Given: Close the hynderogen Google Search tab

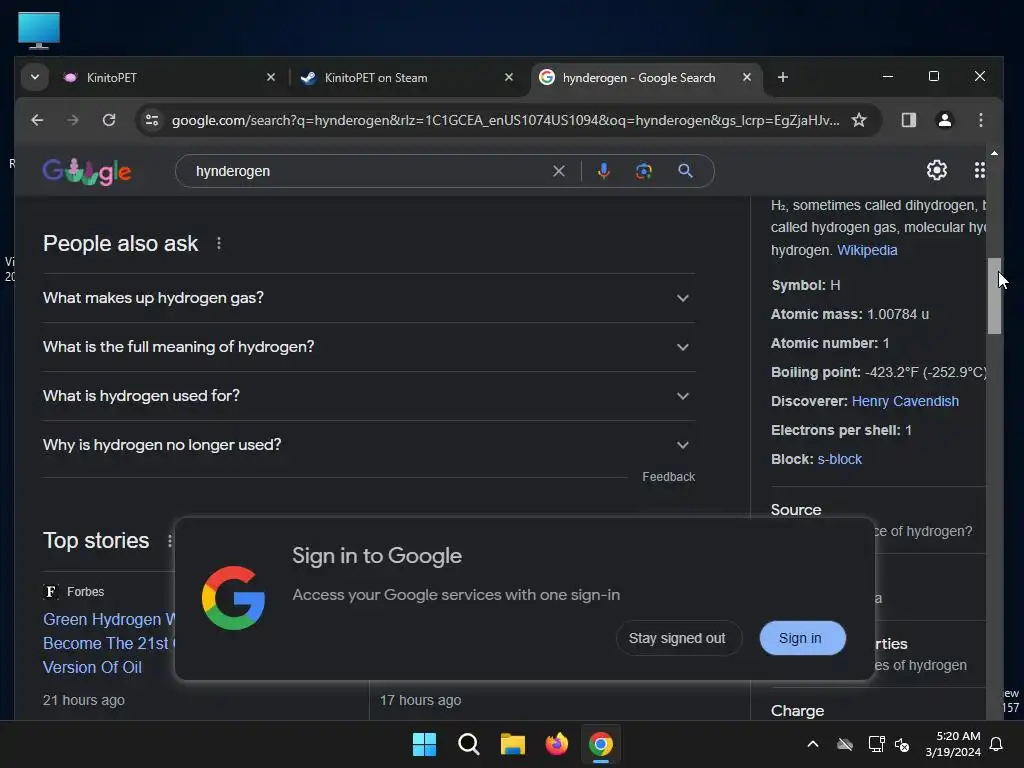Looking at the screenshot, I should pyautogui.click(x=746, y=77).
